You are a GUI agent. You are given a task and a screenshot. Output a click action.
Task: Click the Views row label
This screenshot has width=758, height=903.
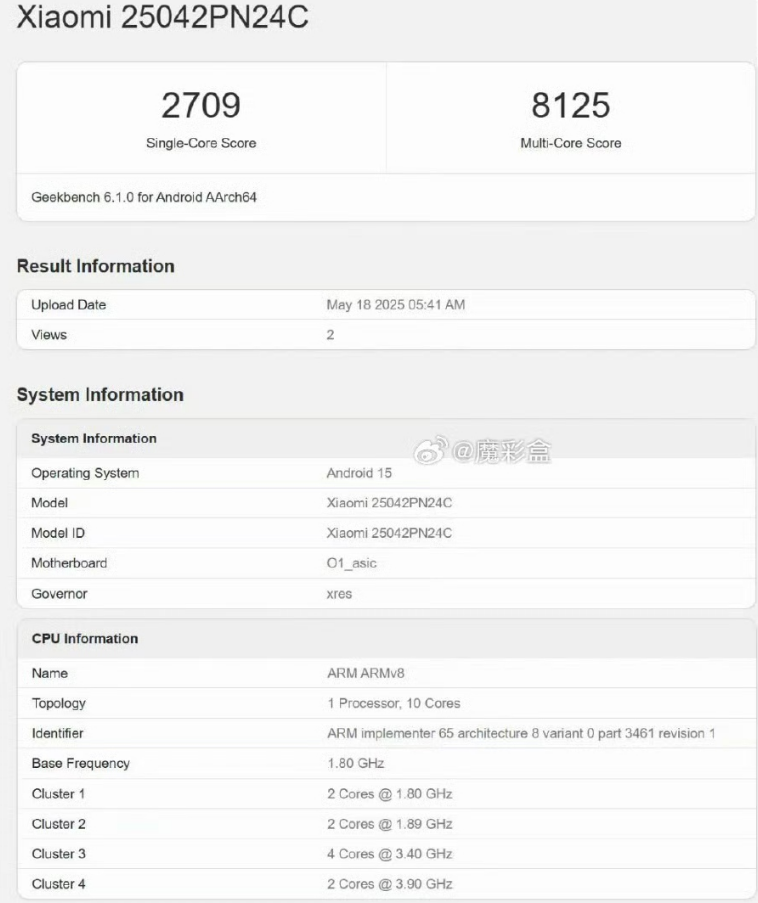click(49, 335)
